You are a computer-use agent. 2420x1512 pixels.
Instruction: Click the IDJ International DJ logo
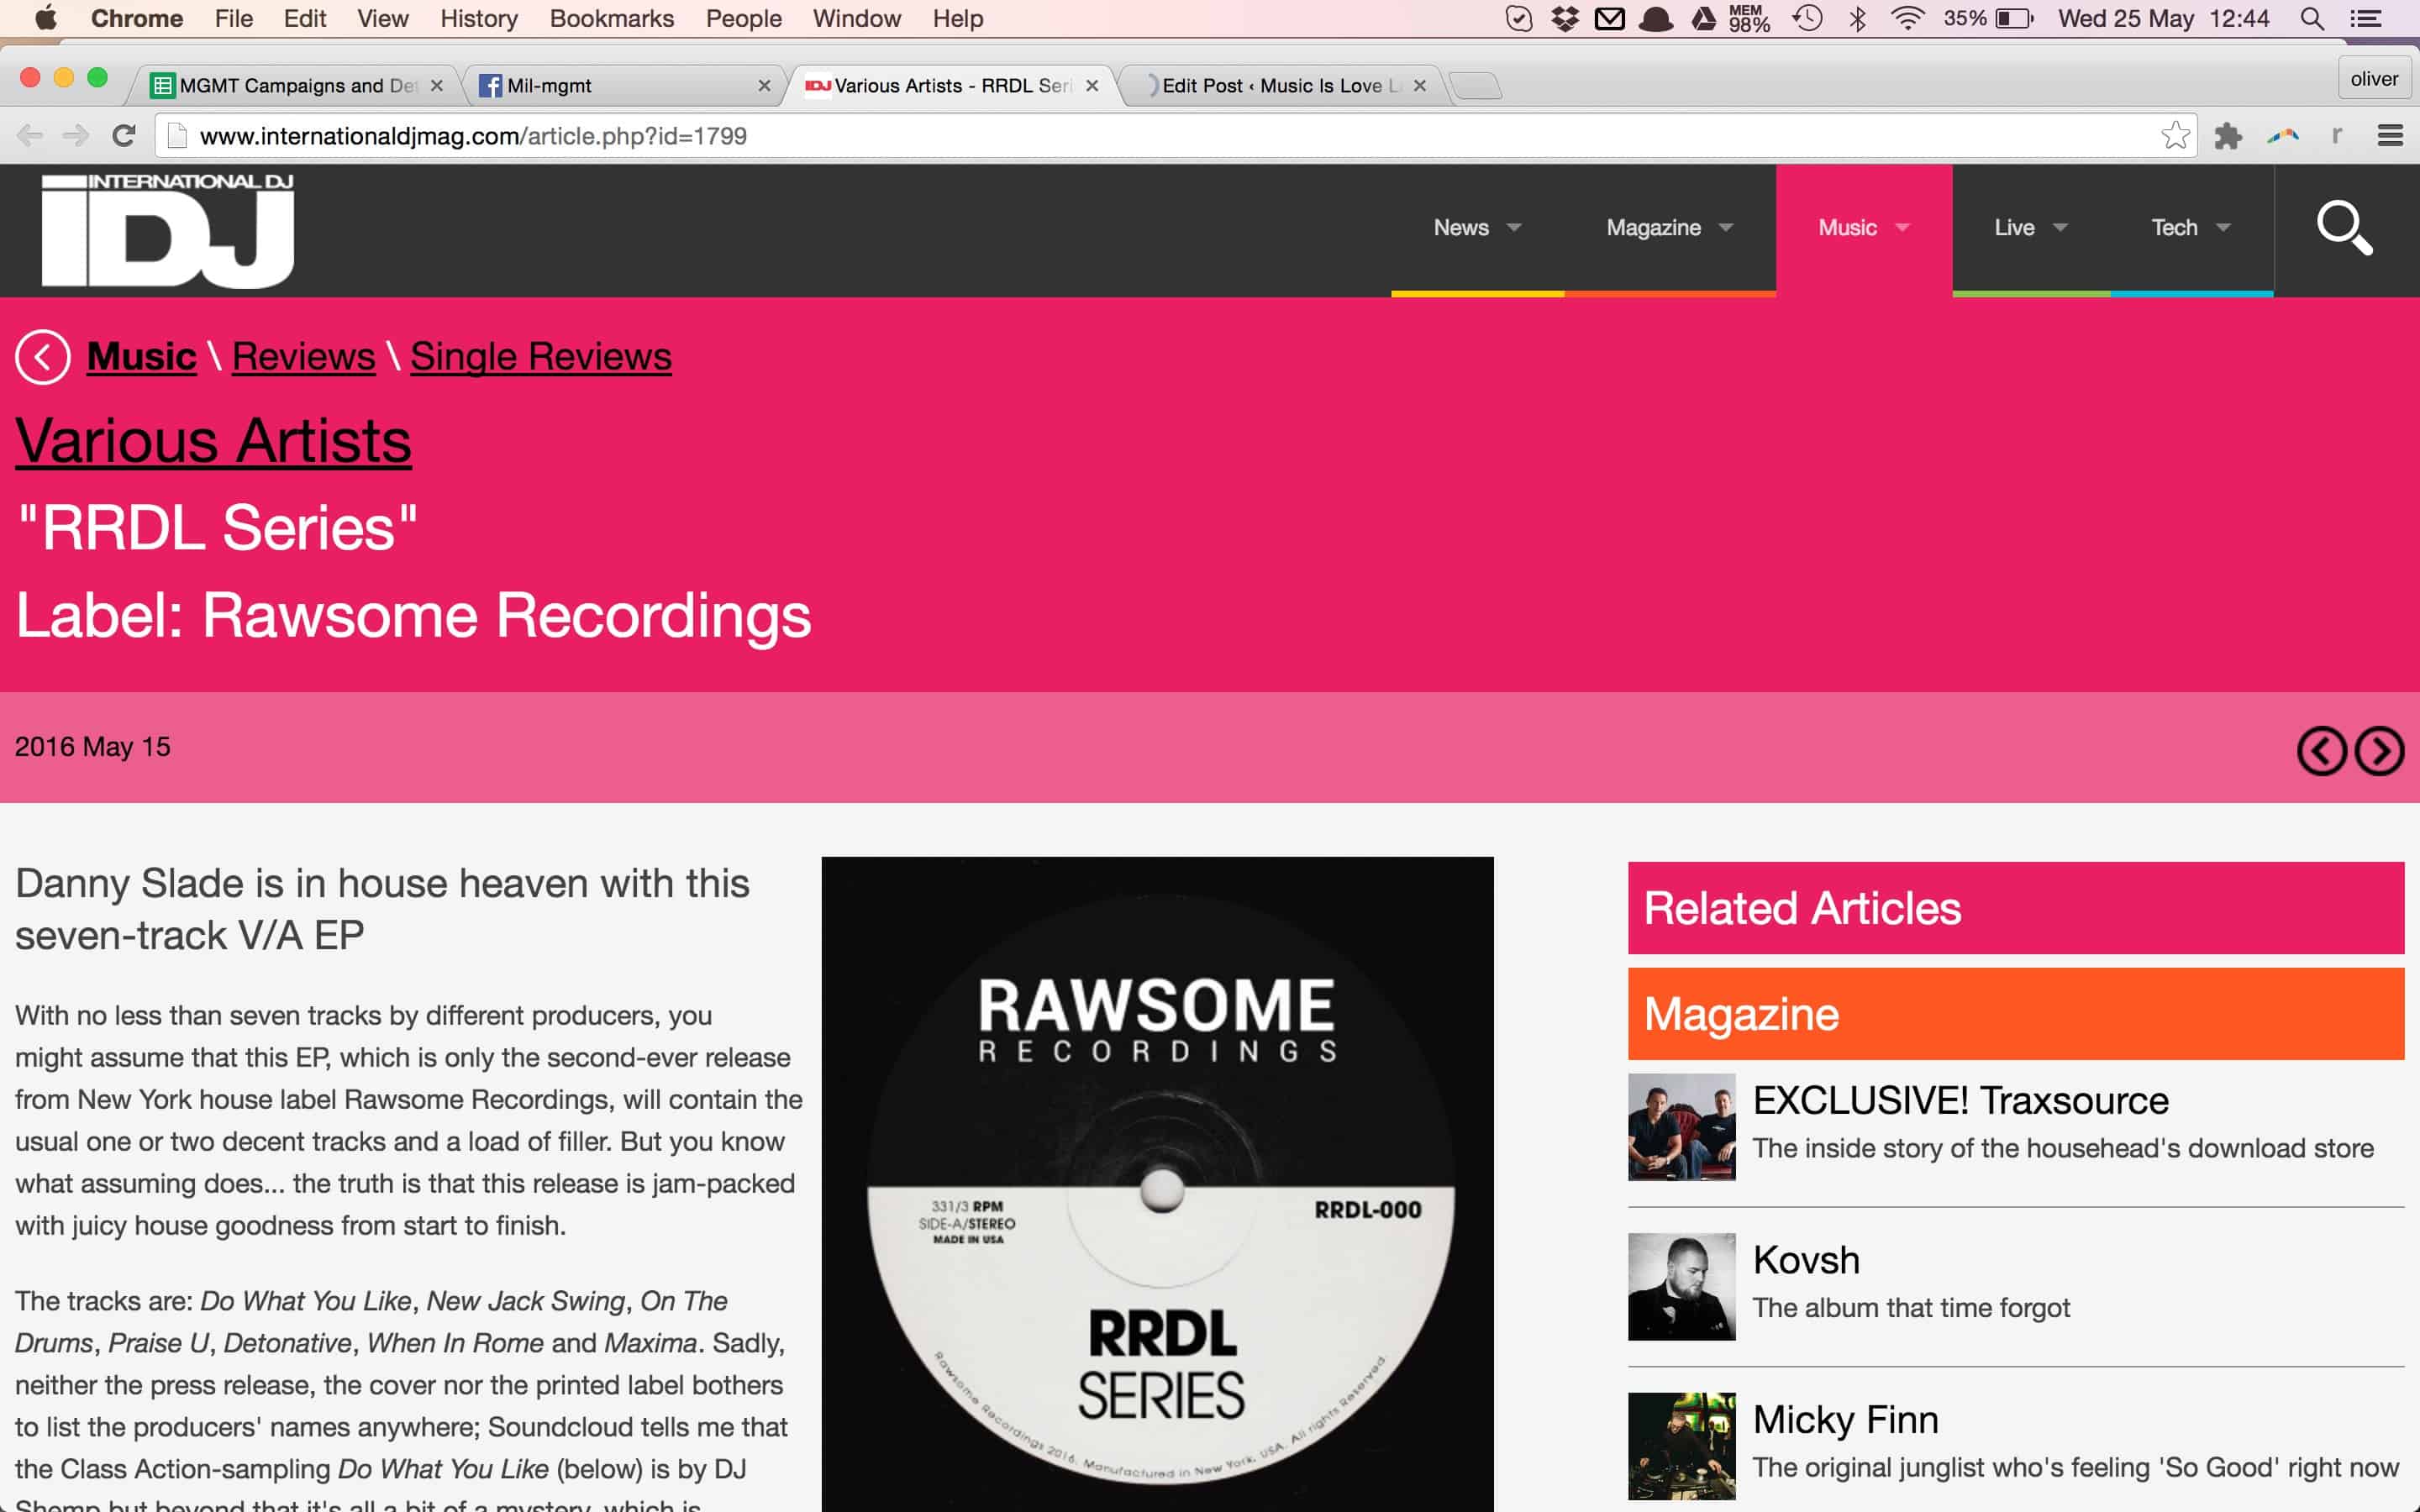[x=167, y=230]
